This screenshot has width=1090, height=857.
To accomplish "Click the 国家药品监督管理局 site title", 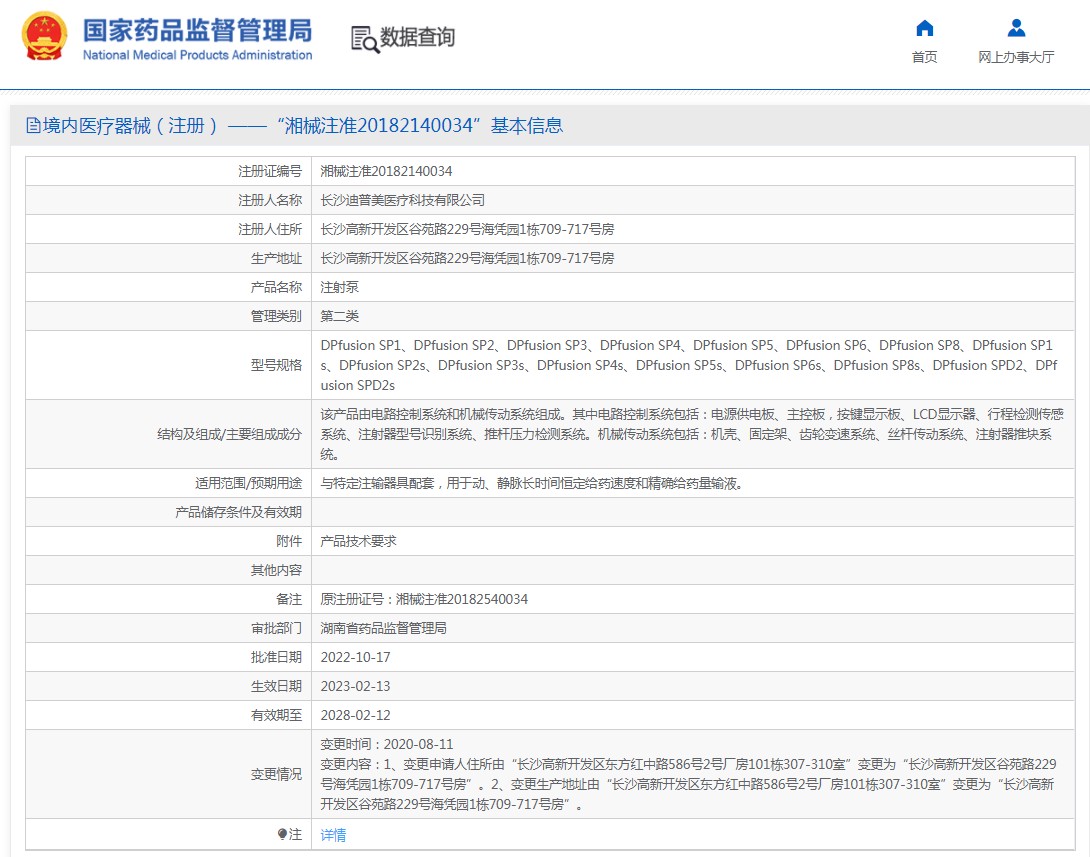I will pyautogui.click(x=197, y=29).
